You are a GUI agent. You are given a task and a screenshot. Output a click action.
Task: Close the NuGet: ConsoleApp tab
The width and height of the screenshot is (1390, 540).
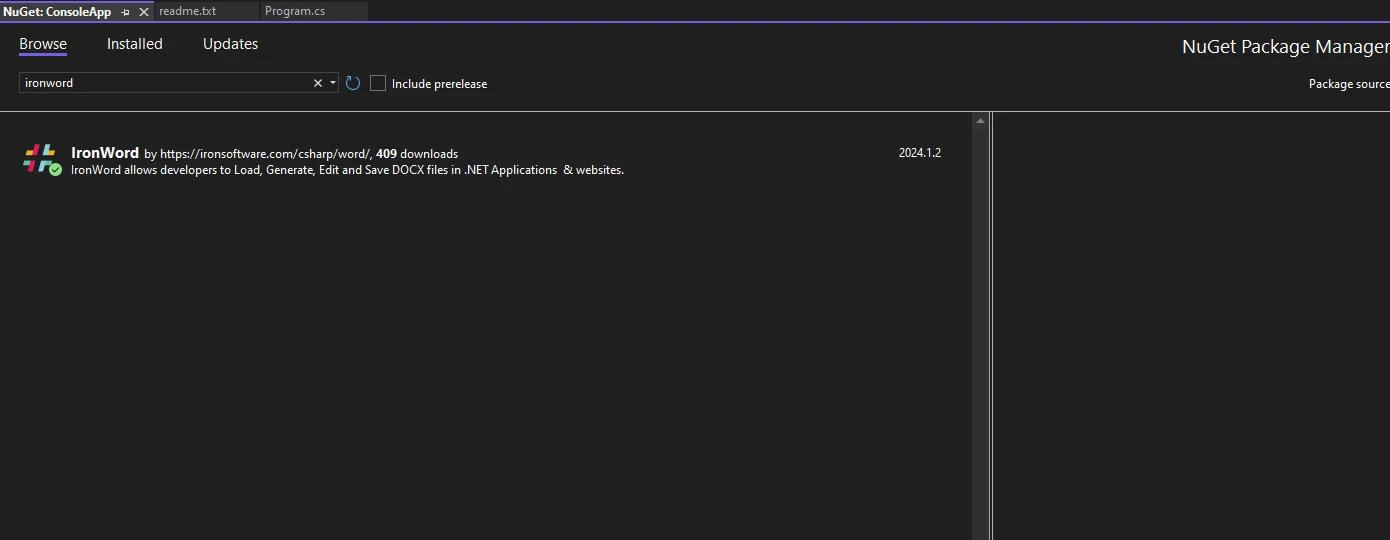tap(143, 12)
